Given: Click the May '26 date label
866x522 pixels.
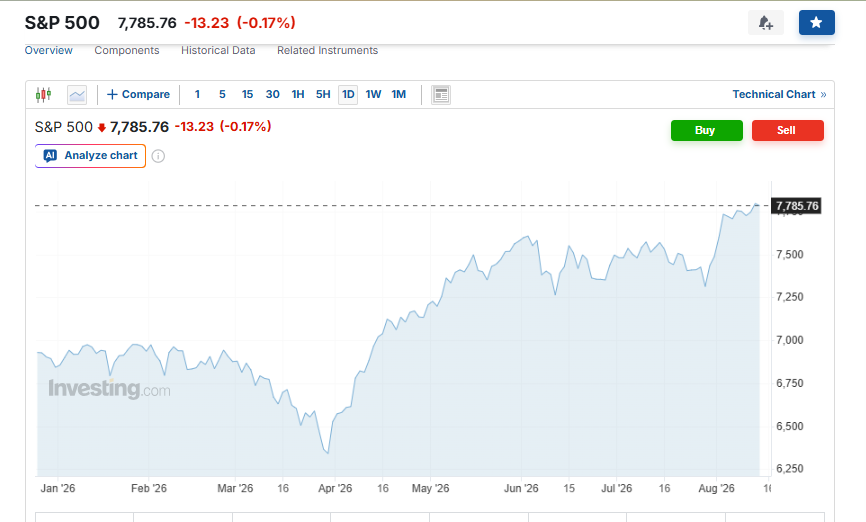Looking at the screenshot, I should (x=430, y=488).
